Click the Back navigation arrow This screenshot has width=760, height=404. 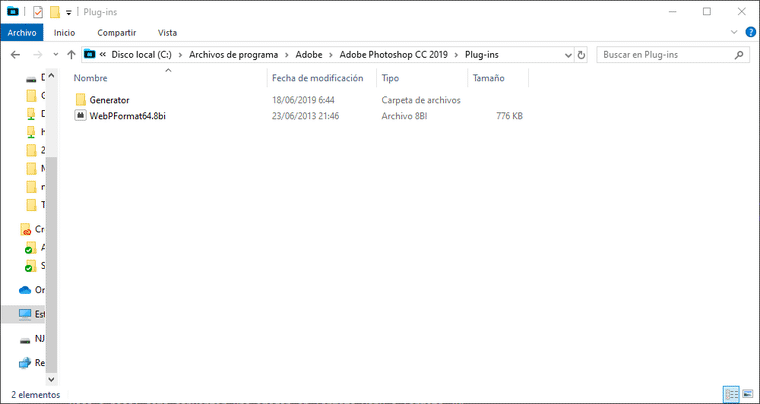tap(16, 55)
